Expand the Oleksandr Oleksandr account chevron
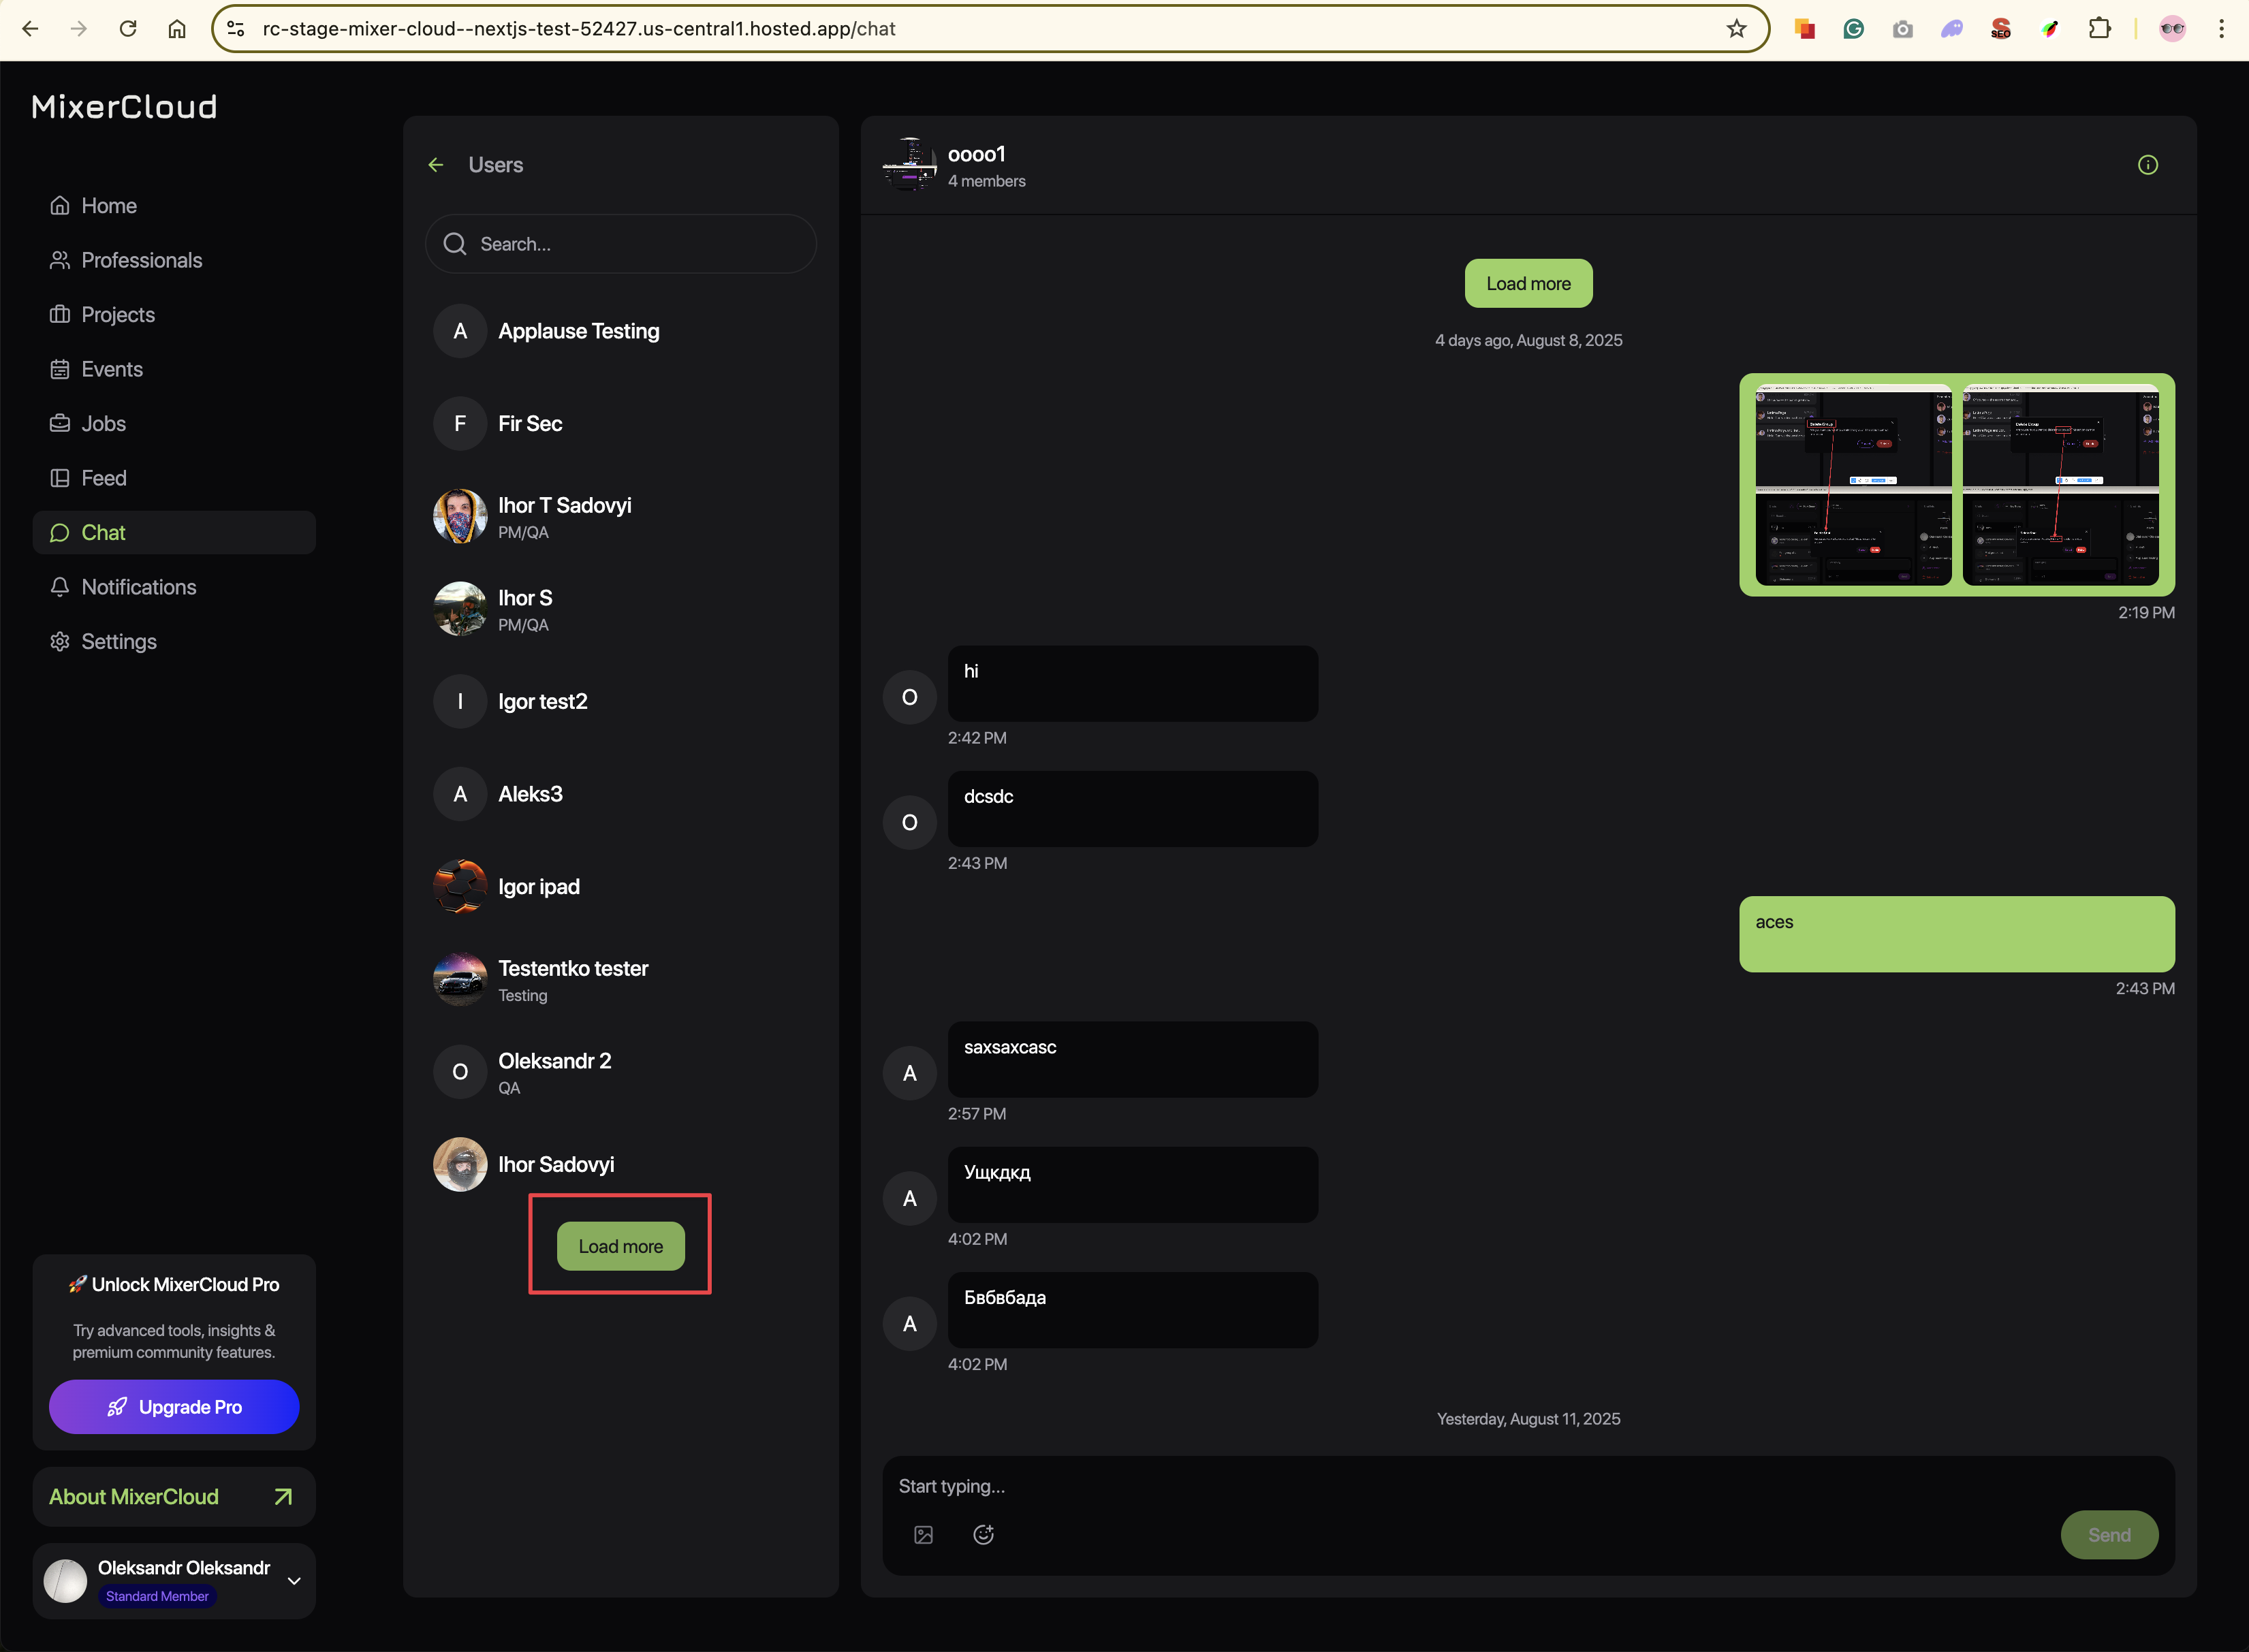Viewport: 2249px width, 1652px height. pyautogui.click(x=294, y=1581)
